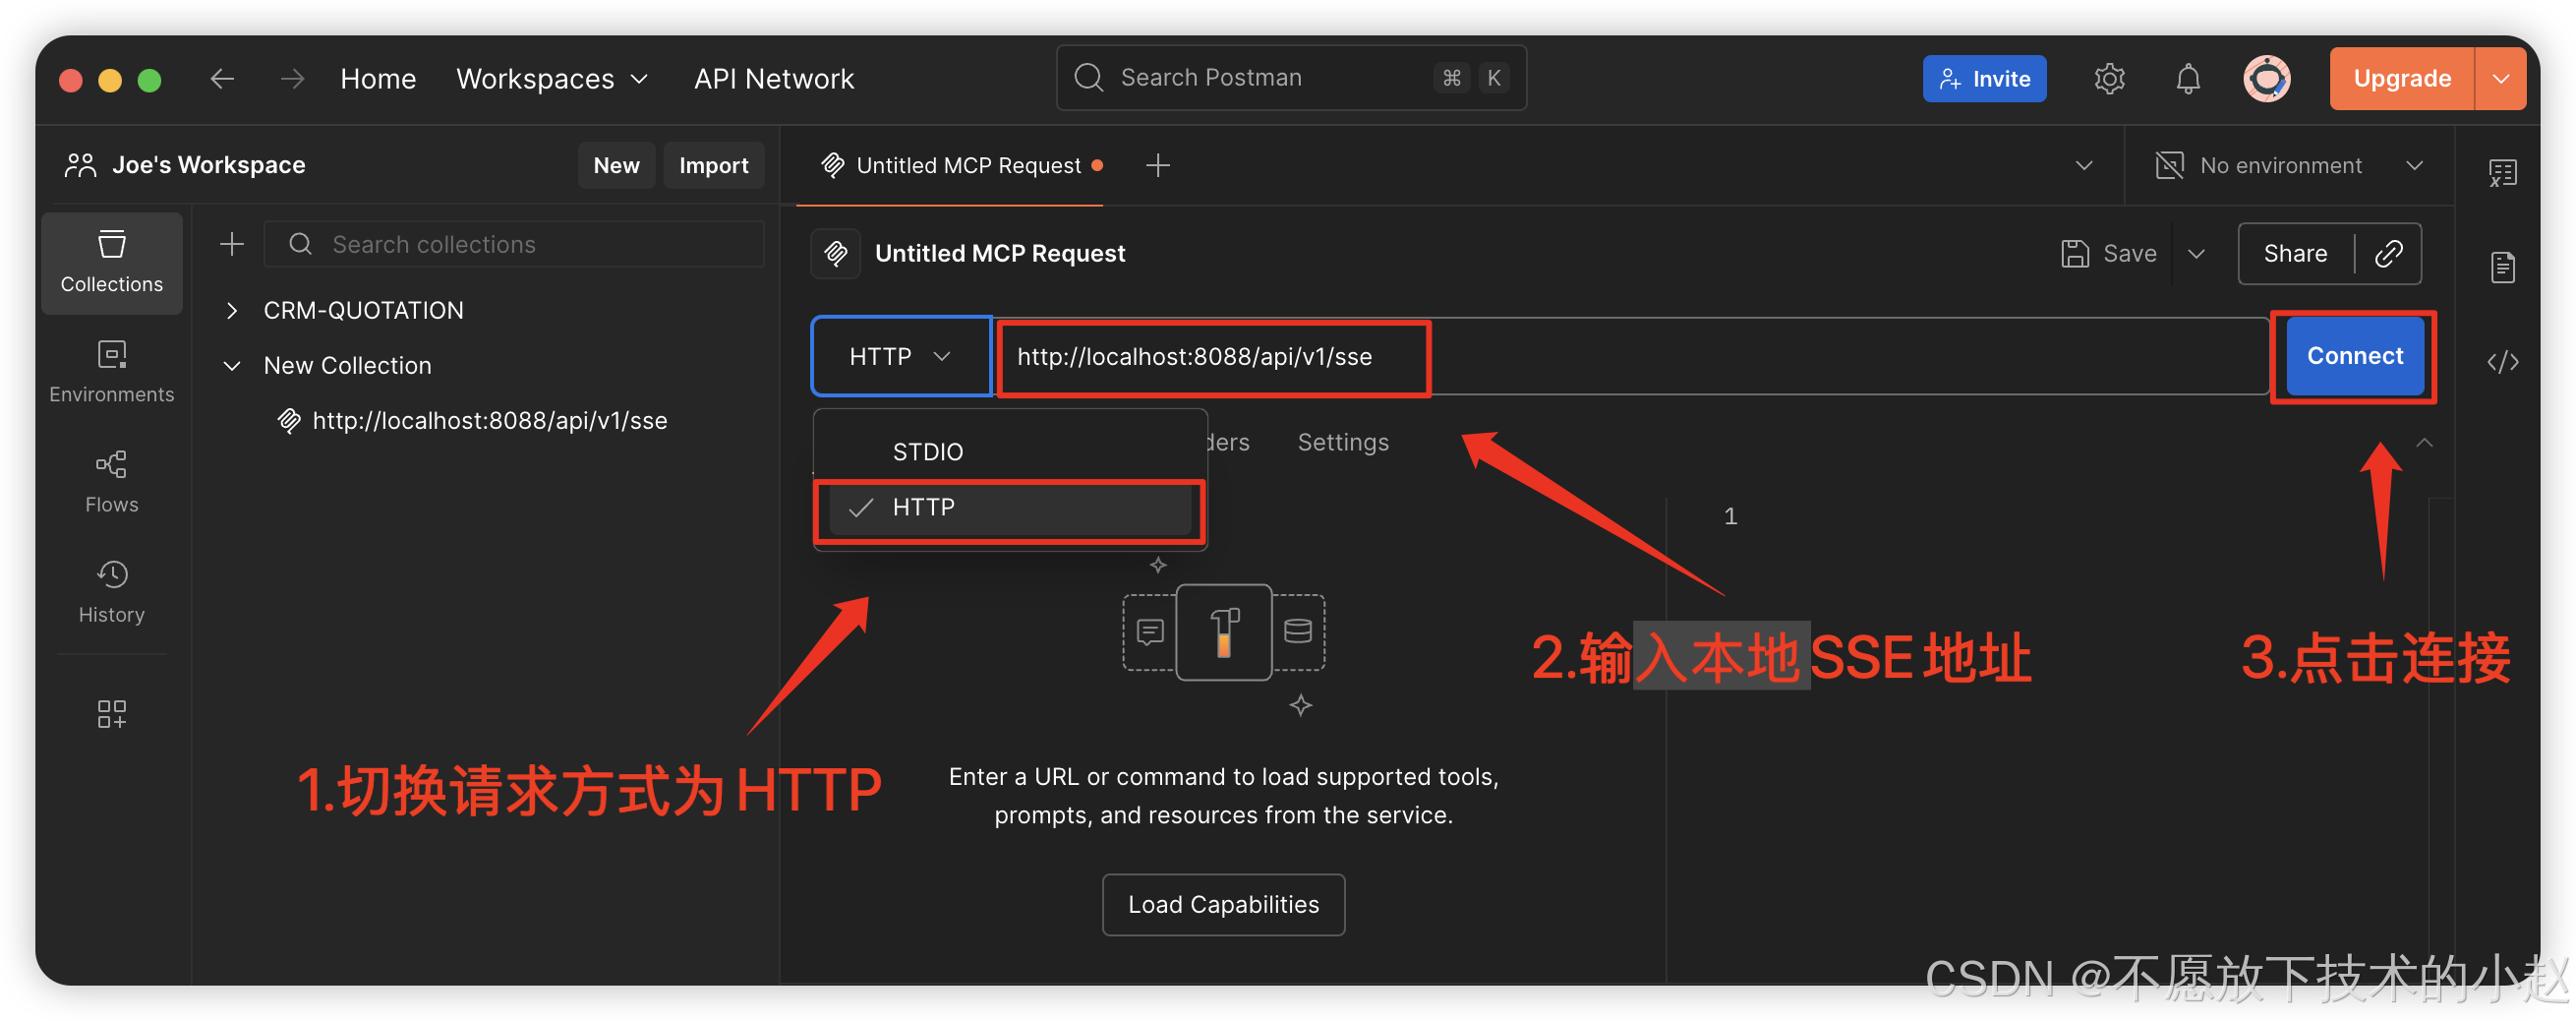Open a new request tab
Viewport: 2576px width, 1021px height.
(x=1157, y=165)
